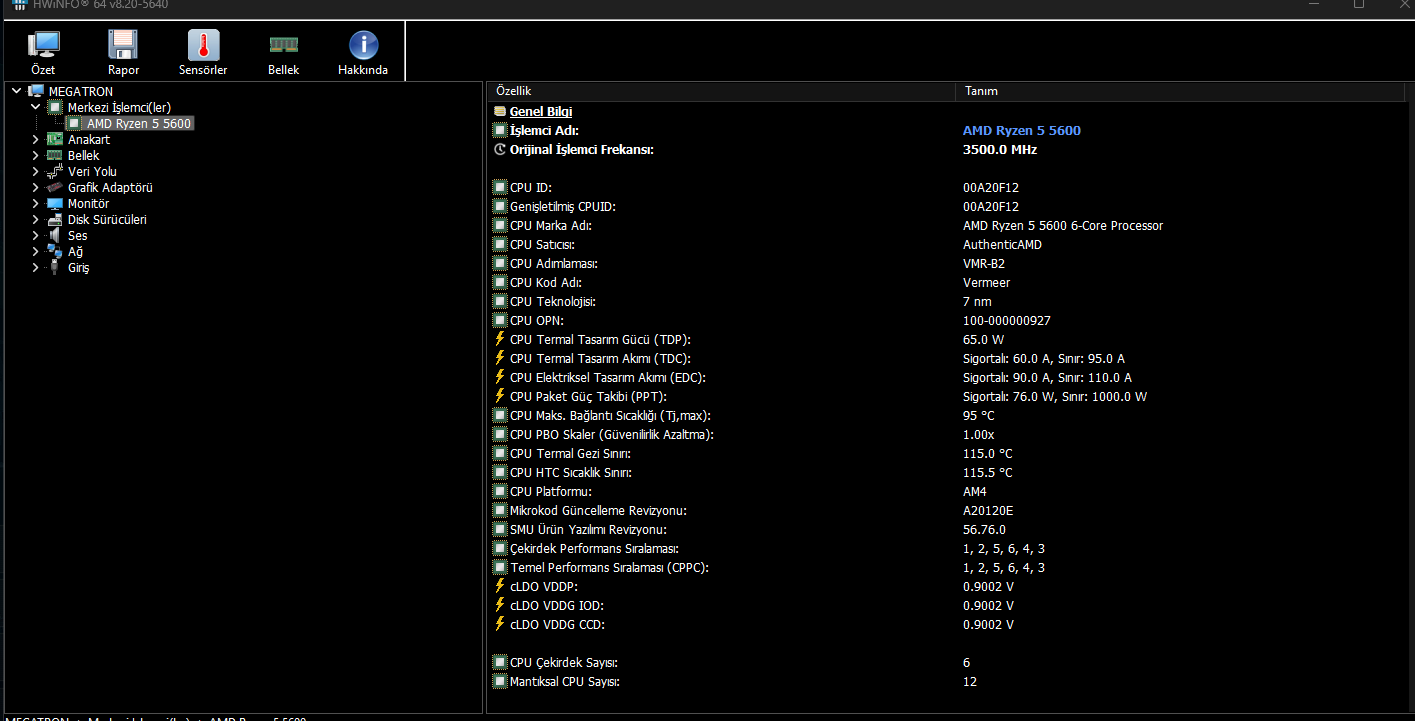Select the blue AMD Ryzen 5 5600 value
This screenshot has height=721, width=1415.
(x=1021, y=131)
